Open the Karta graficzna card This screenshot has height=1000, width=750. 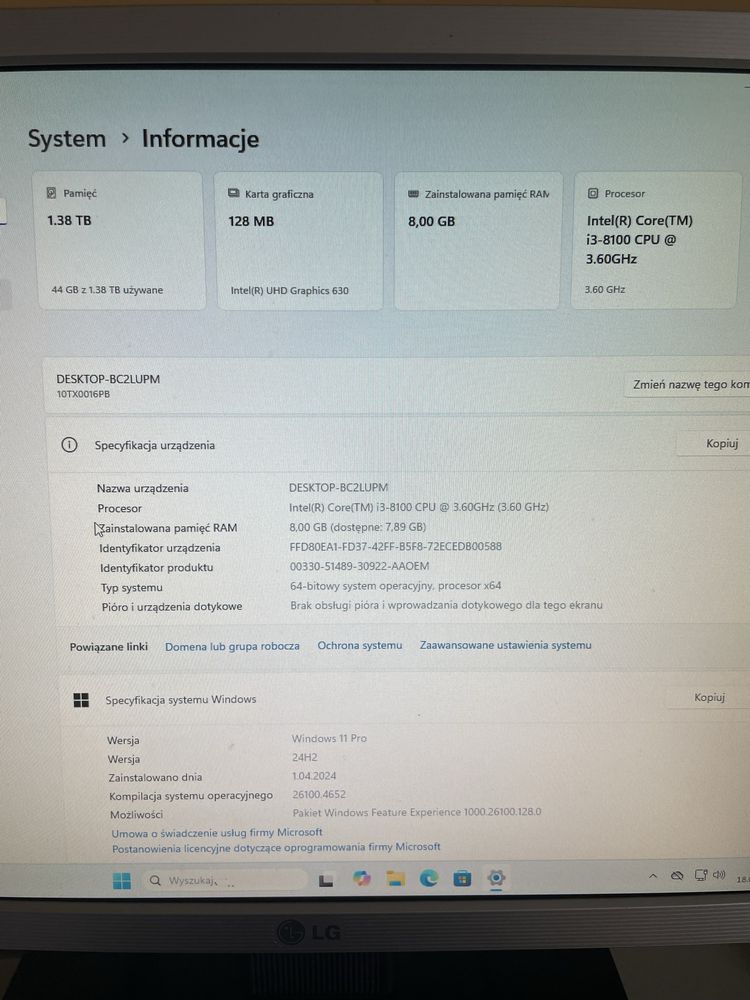(299, 240)
